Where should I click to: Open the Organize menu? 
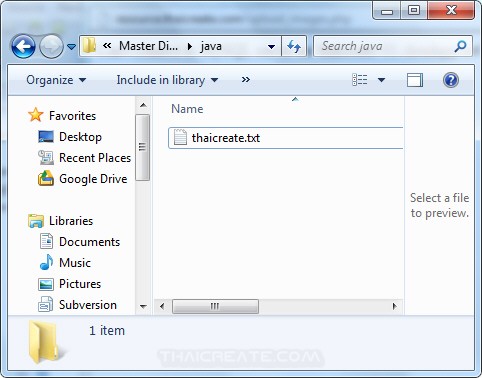tap(56, 80)
